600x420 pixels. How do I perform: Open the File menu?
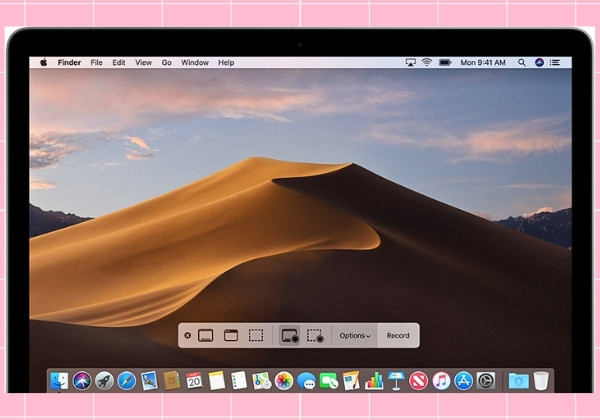(x=96, y=62)
